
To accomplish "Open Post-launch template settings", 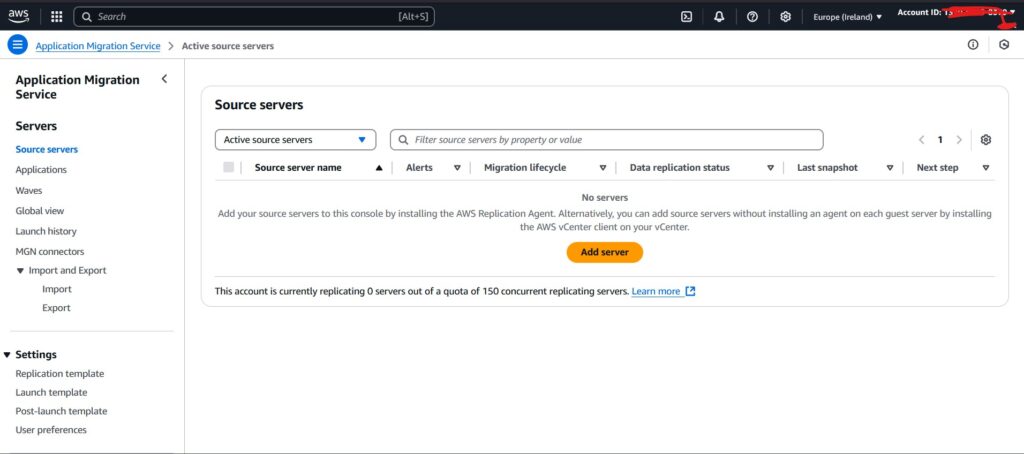I will click(61, 412).
